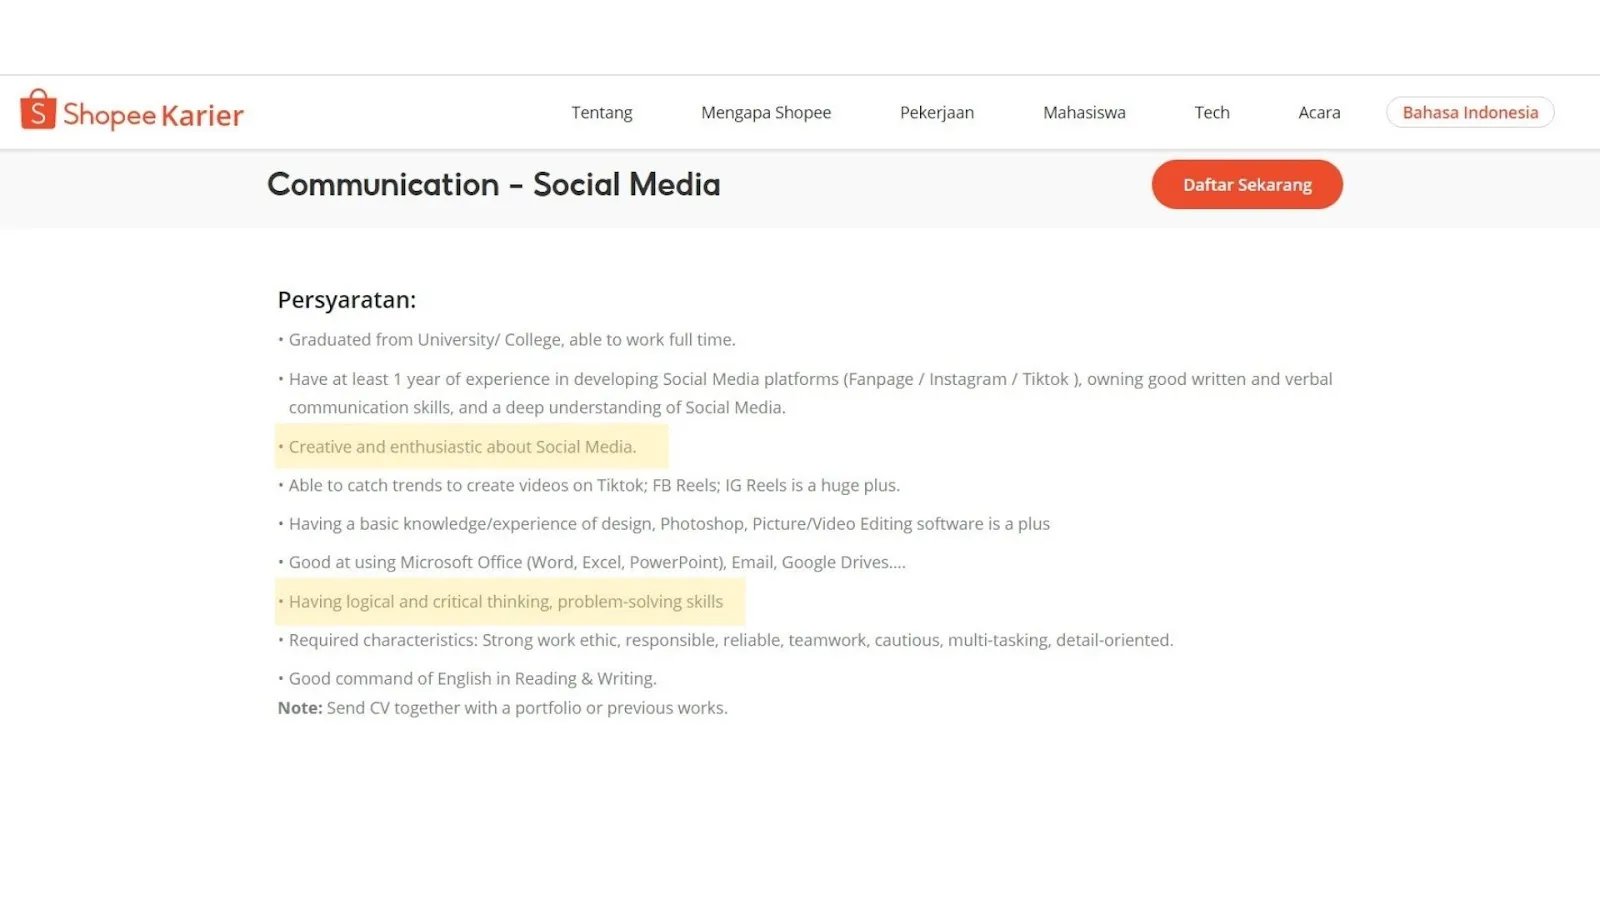Select the Photoshop design knowledge bullet
1600x900 pixels.
tap(663, 523)
